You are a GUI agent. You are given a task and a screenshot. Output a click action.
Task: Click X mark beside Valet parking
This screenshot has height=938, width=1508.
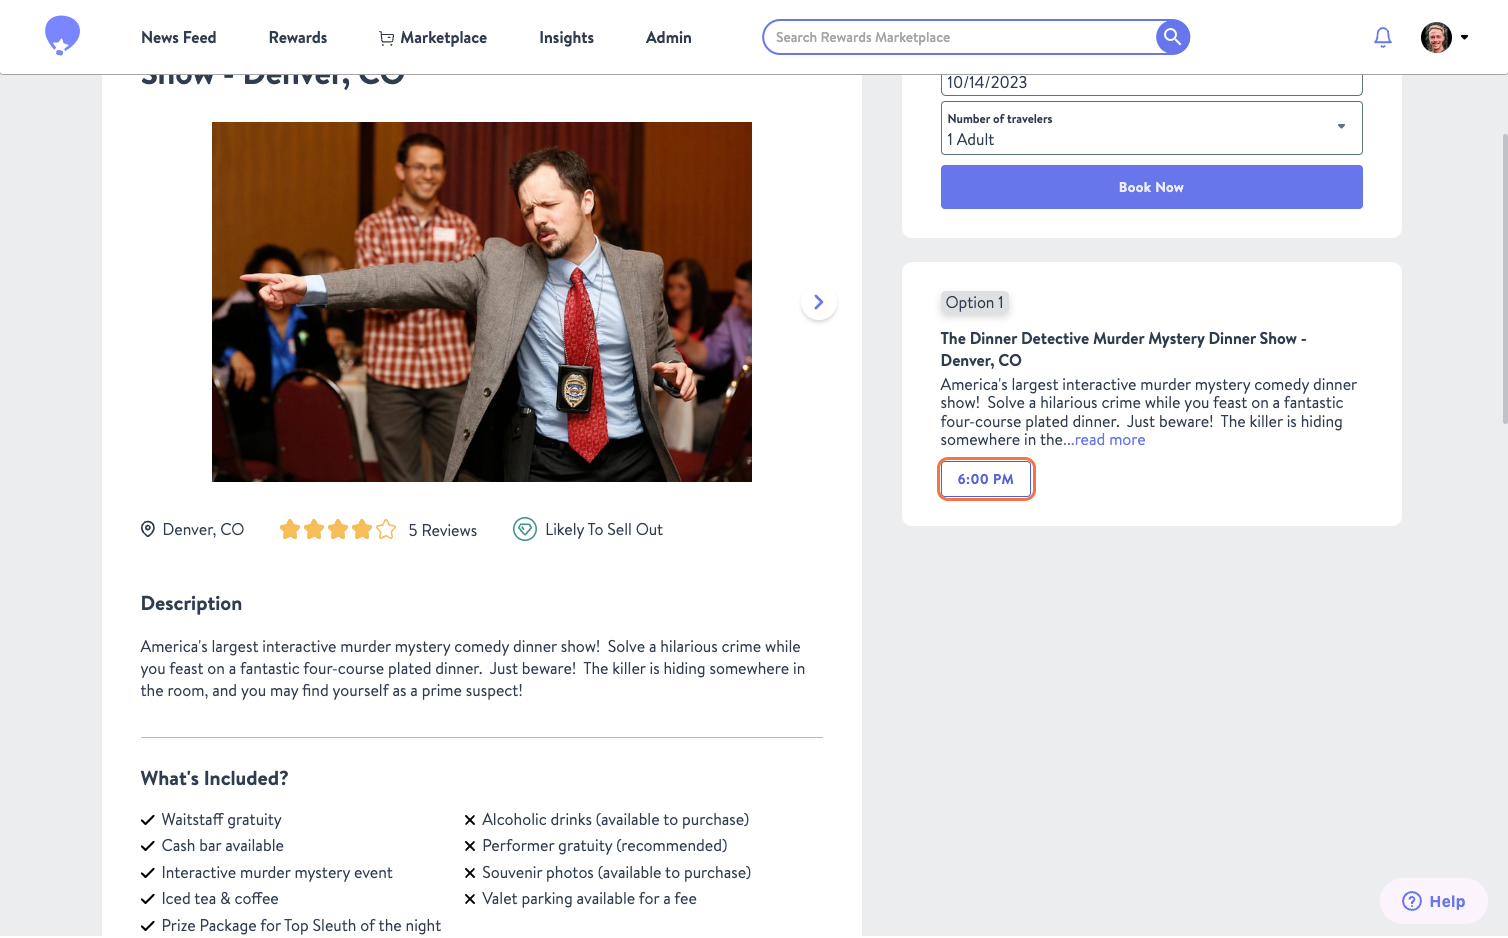coord(470,899)
